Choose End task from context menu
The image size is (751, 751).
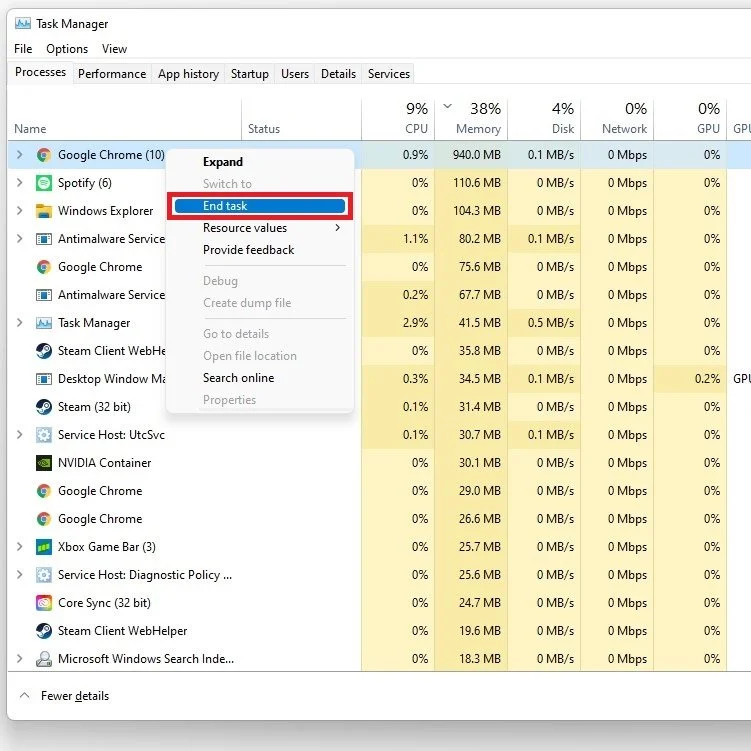pos(260,206)
